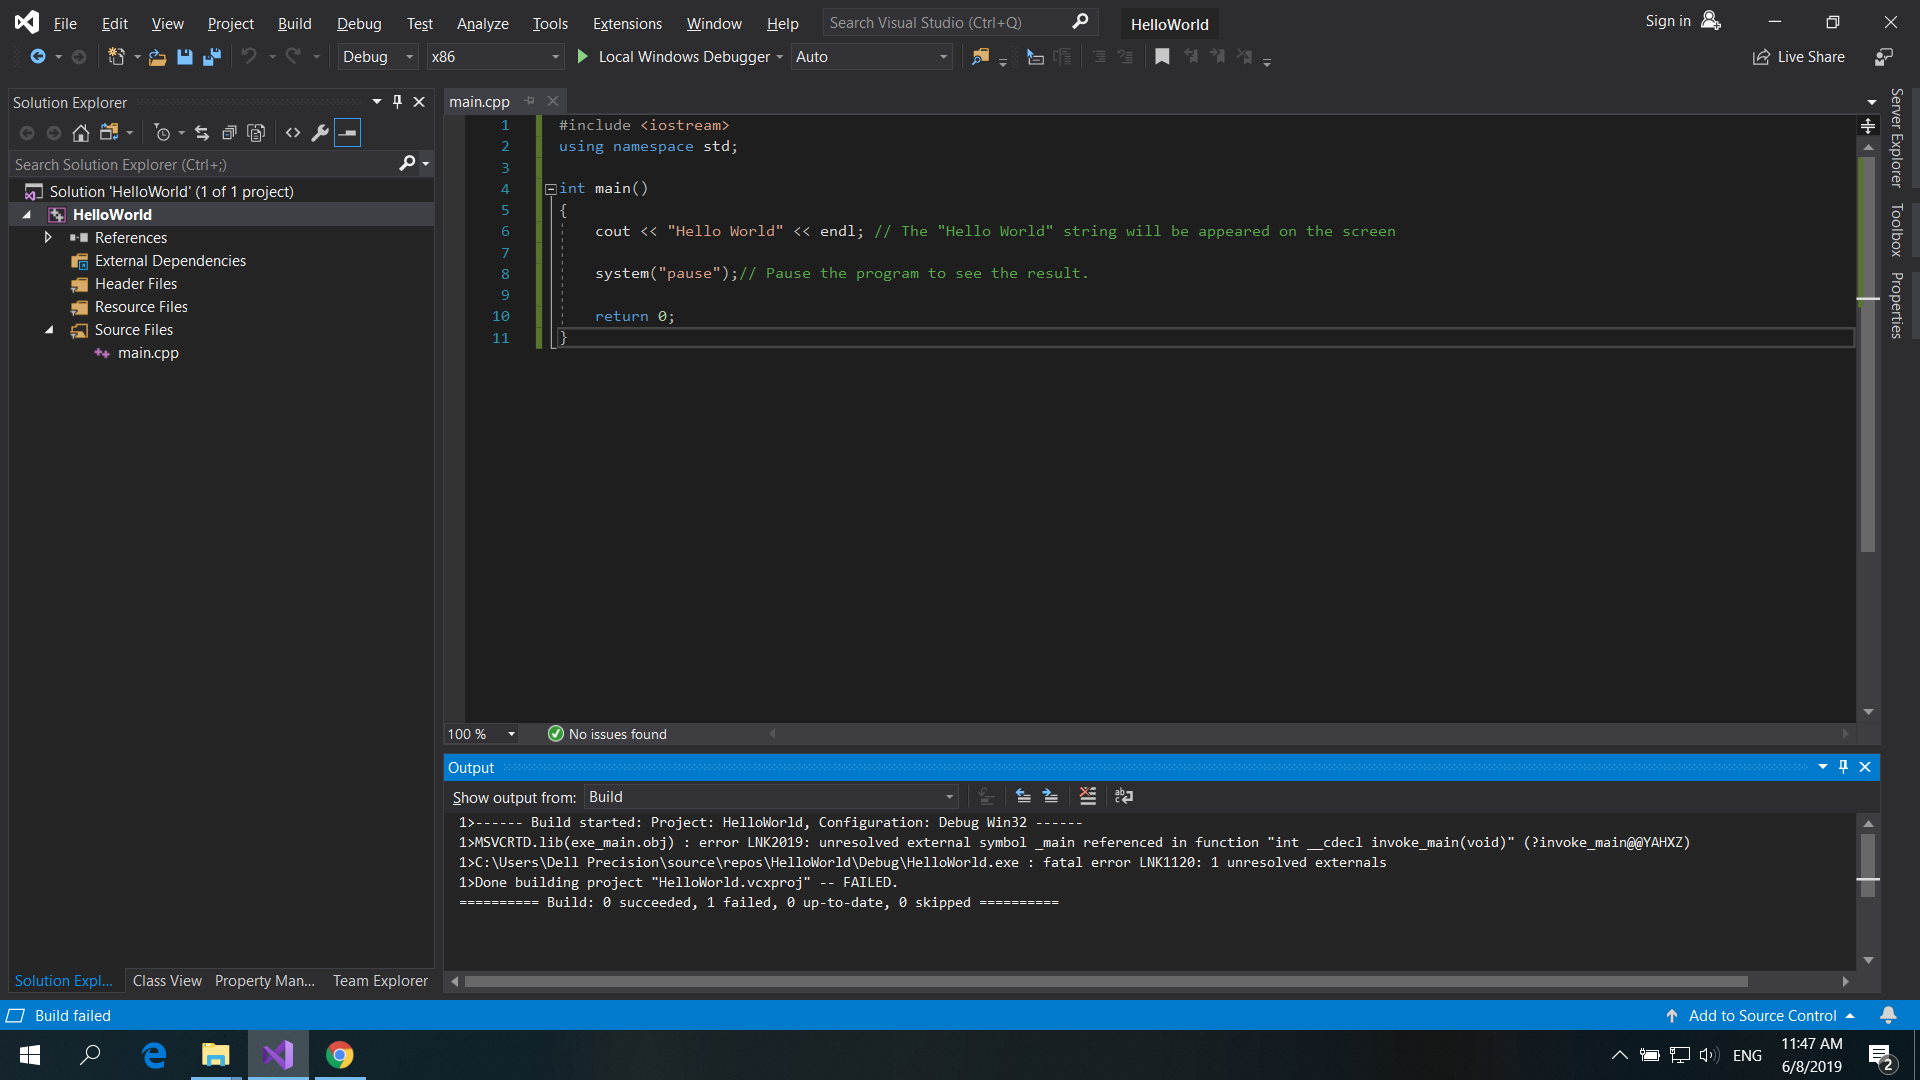Image resolution: width=1920 pixels, height=1080 pixels.
Task: Click the Open File folder icon
Action: (x=157, y=57)
